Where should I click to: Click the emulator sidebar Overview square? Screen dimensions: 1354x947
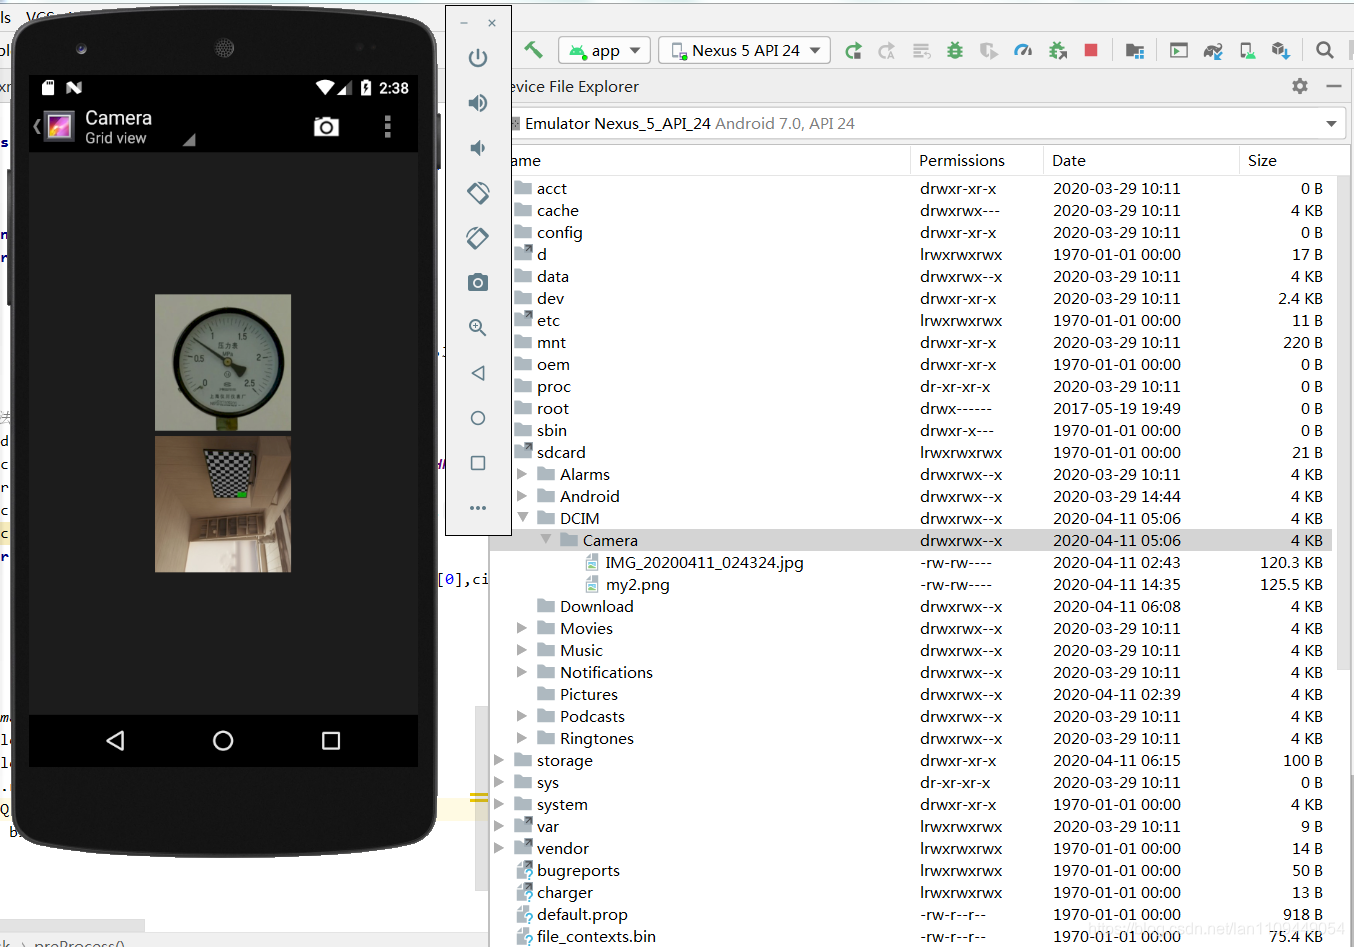point(478,463)
